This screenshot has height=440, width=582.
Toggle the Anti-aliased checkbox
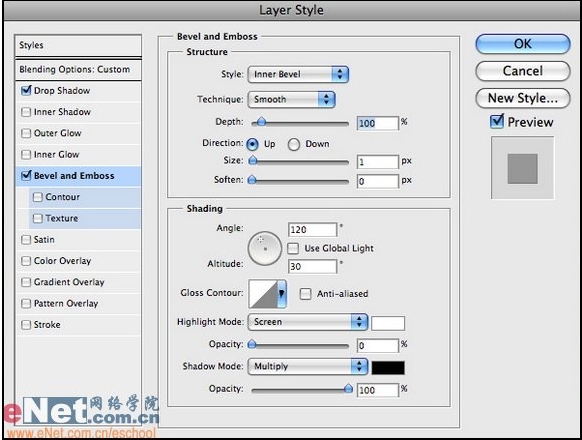pos(305,294)
